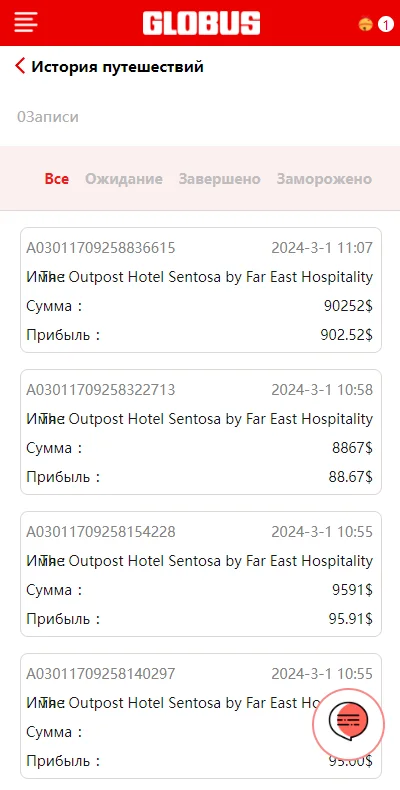Switch to the Заморожено tab
The image size is (400, 790).
click(324, 179)
